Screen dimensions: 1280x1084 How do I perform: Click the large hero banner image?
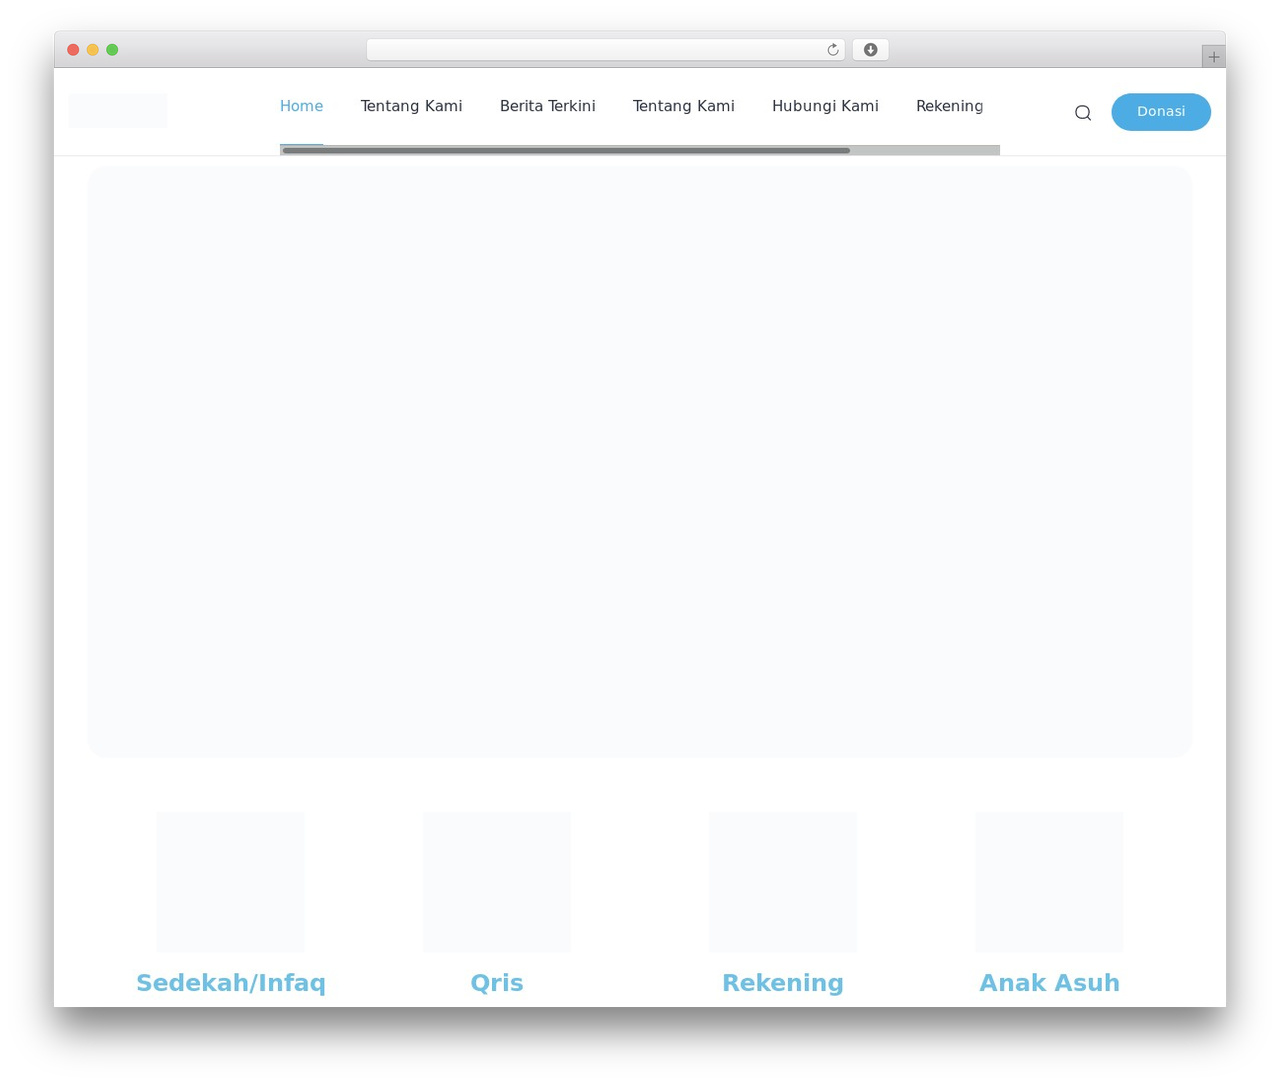[x=640, y=461]
